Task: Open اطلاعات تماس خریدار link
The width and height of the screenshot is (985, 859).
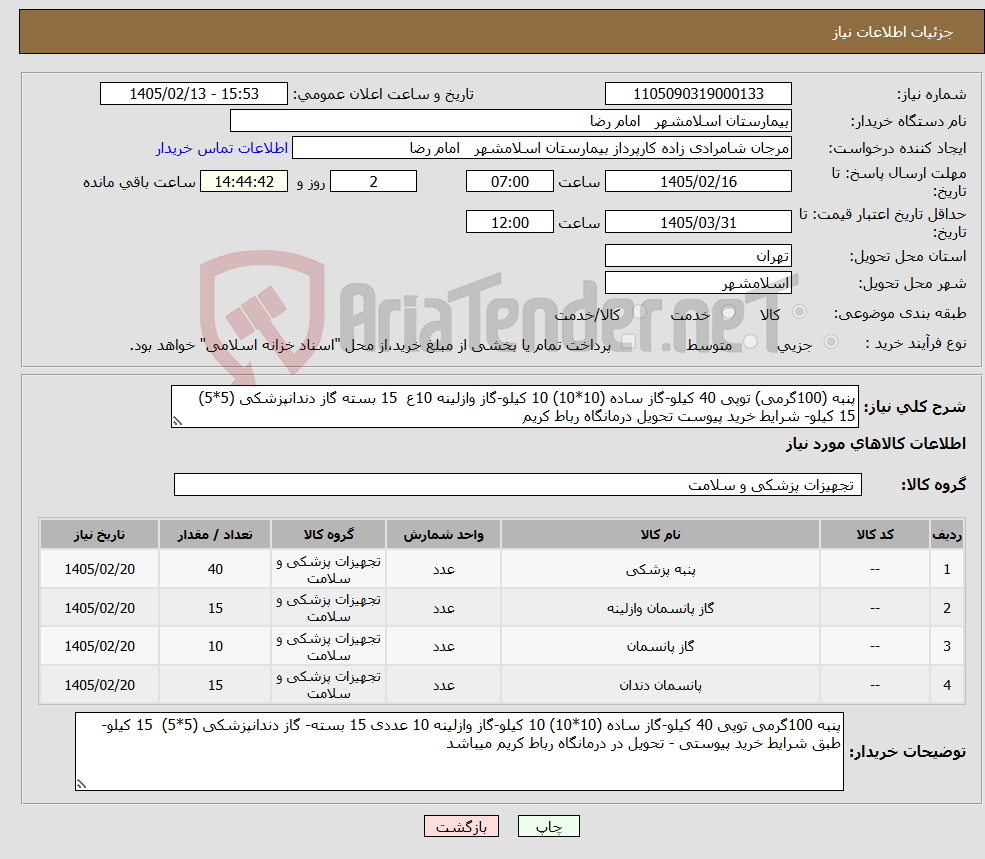Action: click(x=222, y=148)
